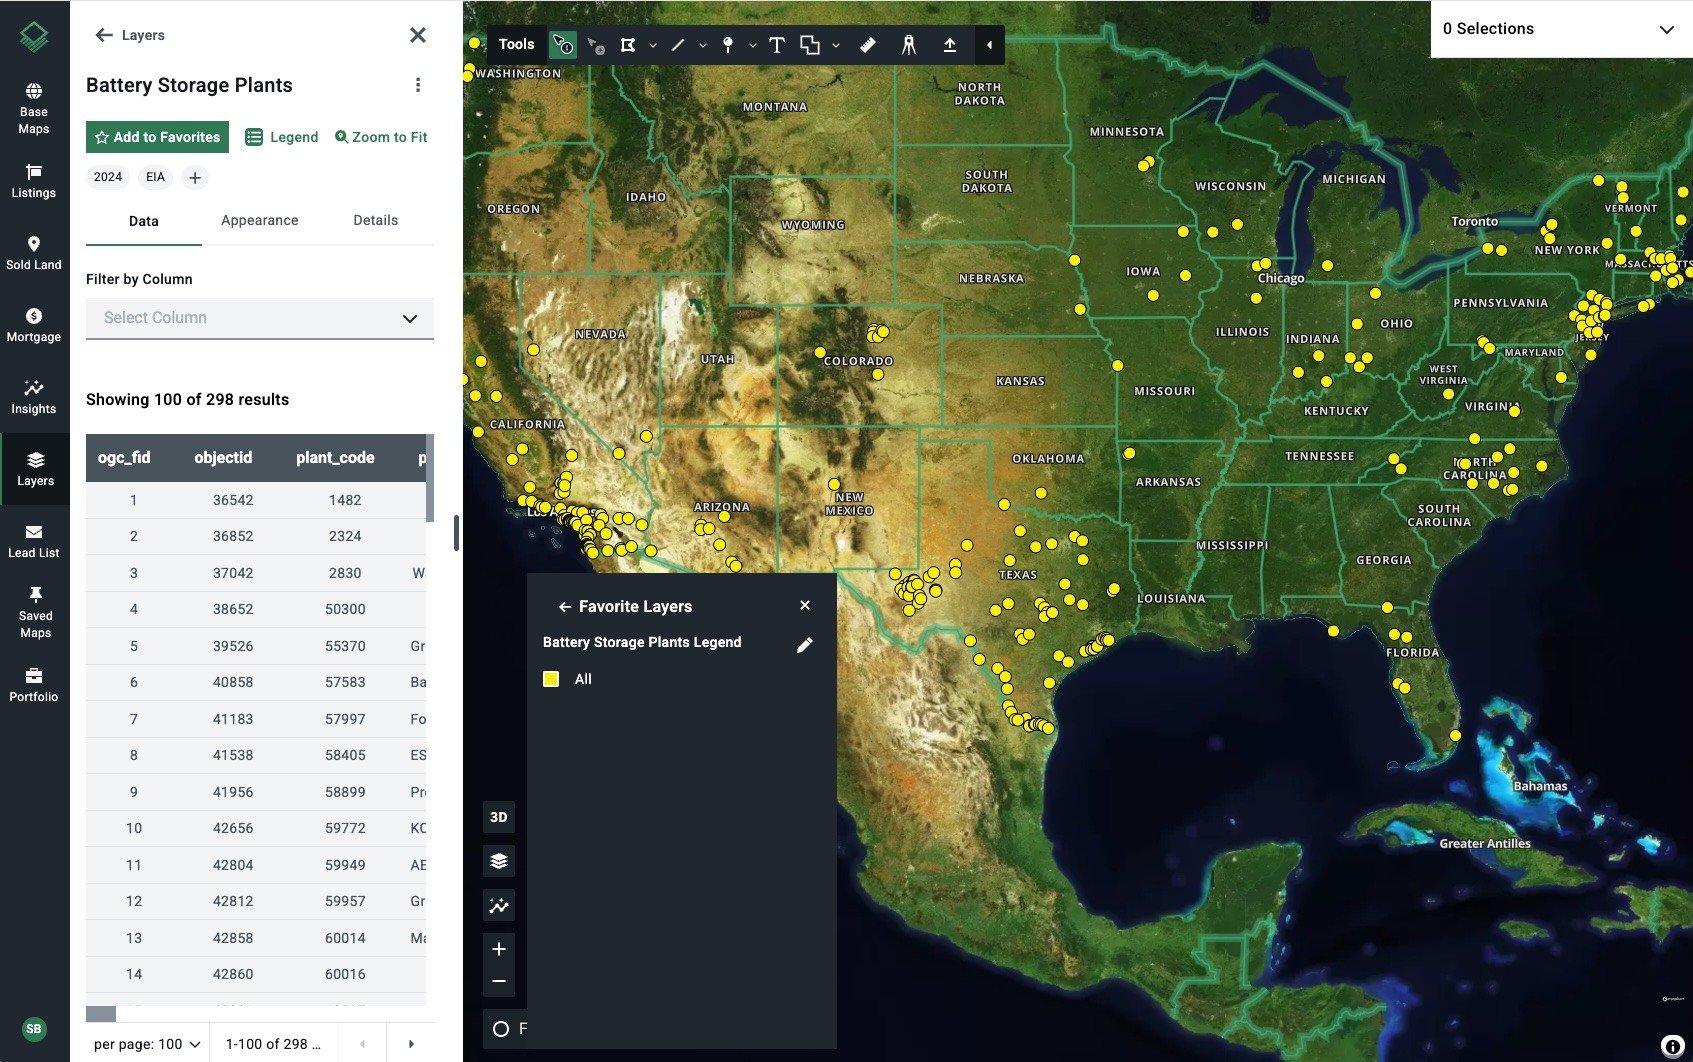The height and width of the screenshot is (1062, 1693).
Task: Select the line draw tool
Action: point(678,45)
